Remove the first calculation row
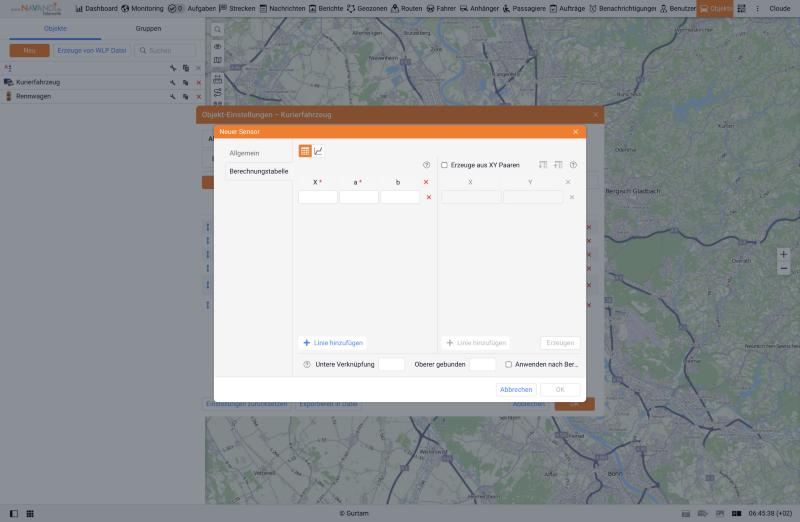 tap(429, 197)
